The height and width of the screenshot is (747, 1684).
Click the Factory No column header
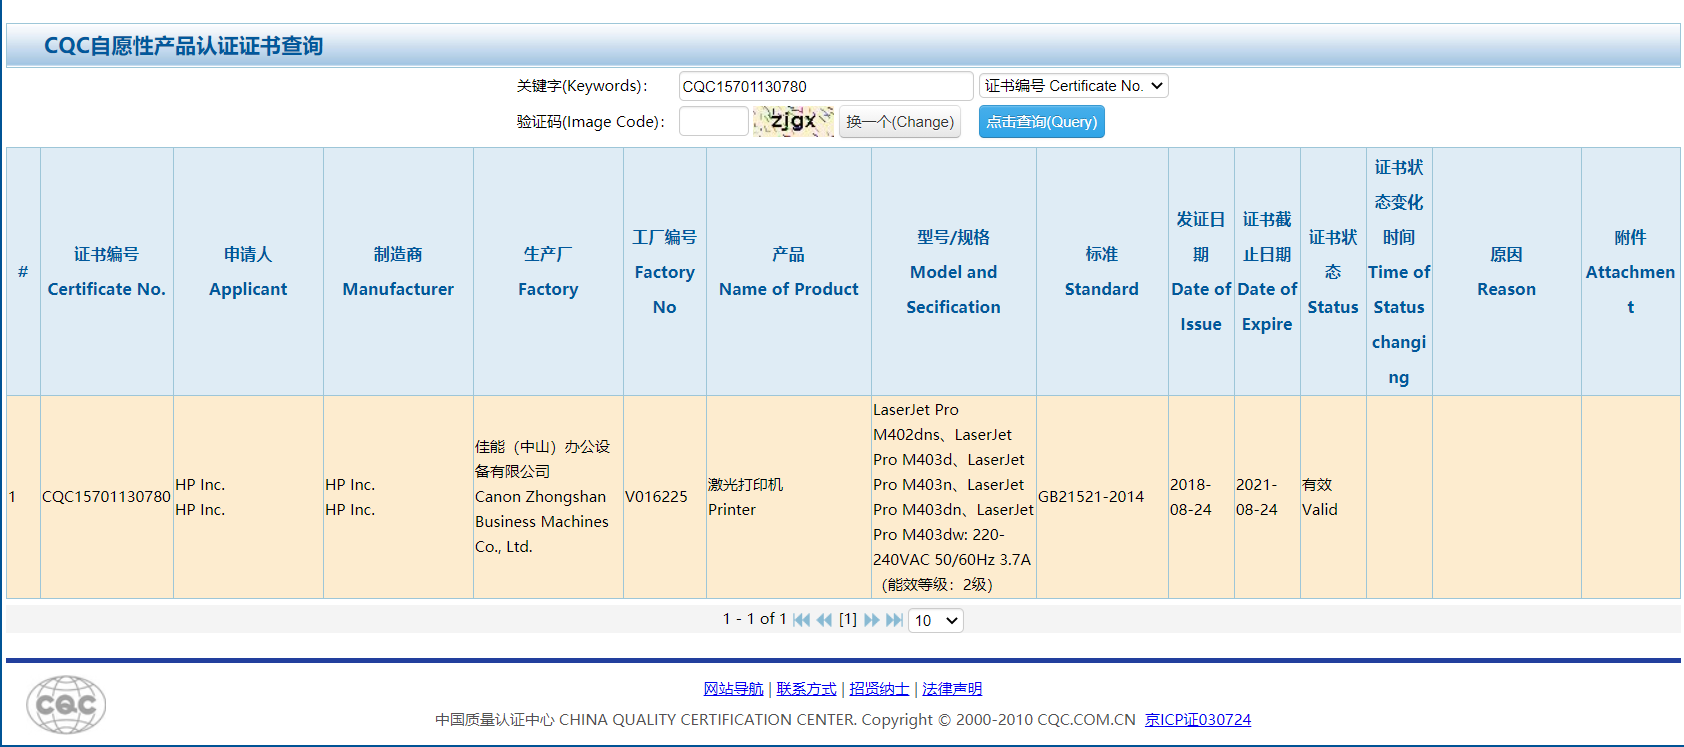(665, 272)
